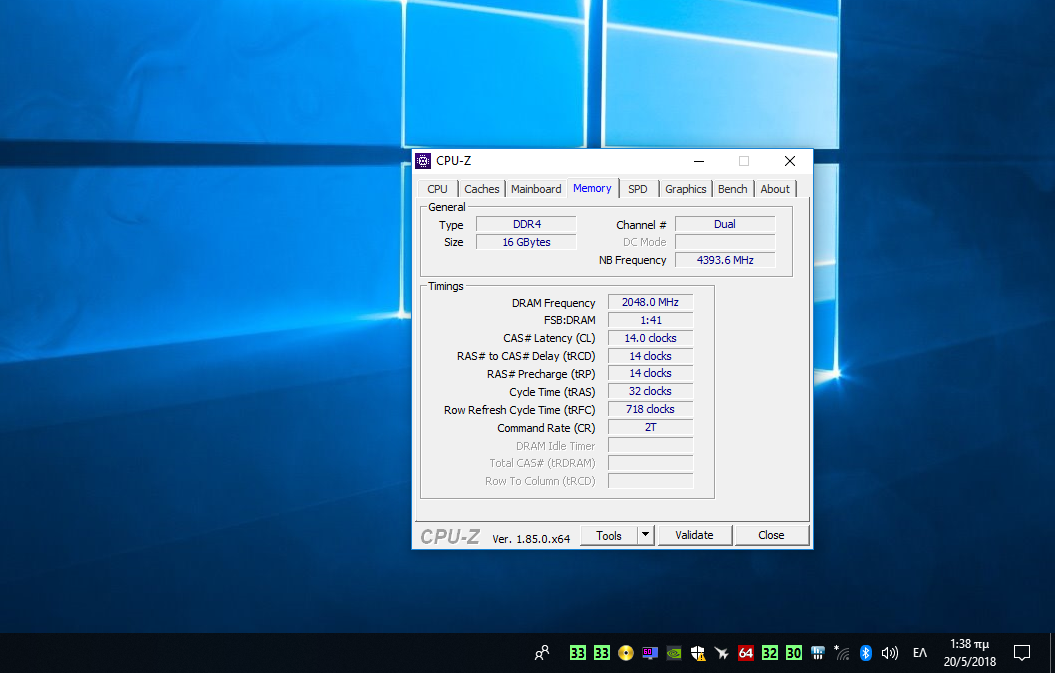This screenshot has height=673, width=1055.
Task: Click the green 32 temperature tray icon
Action: coord(770,653)
